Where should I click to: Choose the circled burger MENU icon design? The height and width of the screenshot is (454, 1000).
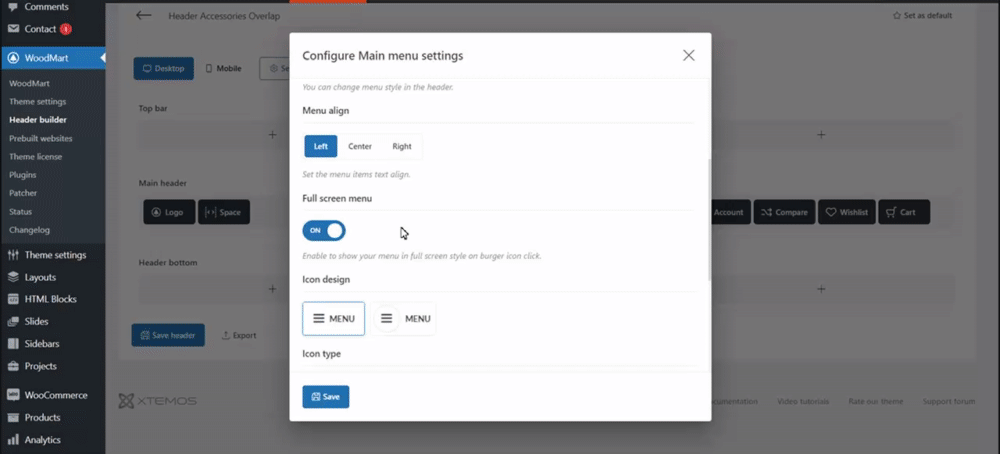coord(403,318)
